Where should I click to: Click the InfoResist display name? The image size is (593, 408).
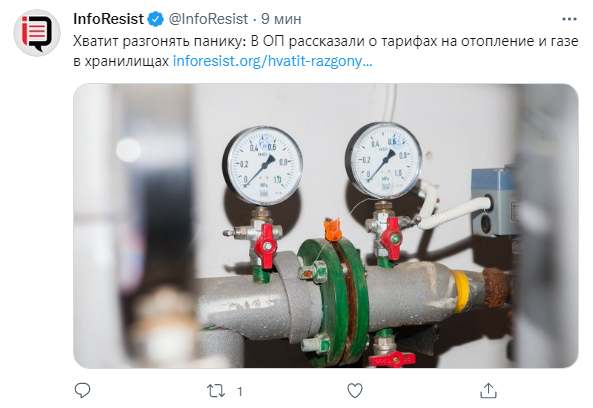tap(108, 19)
